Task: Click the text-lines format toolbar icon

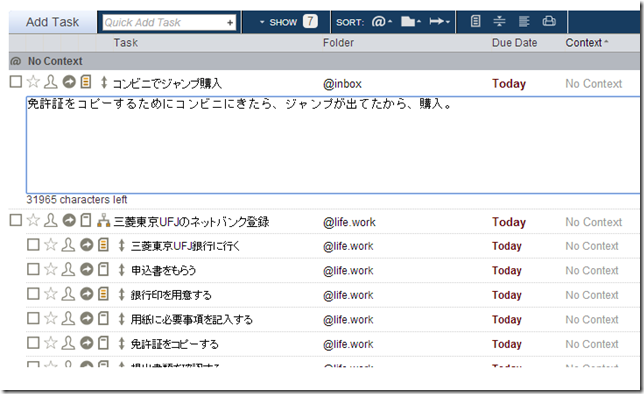Action: pyautogui.click(x=524, y=21)
